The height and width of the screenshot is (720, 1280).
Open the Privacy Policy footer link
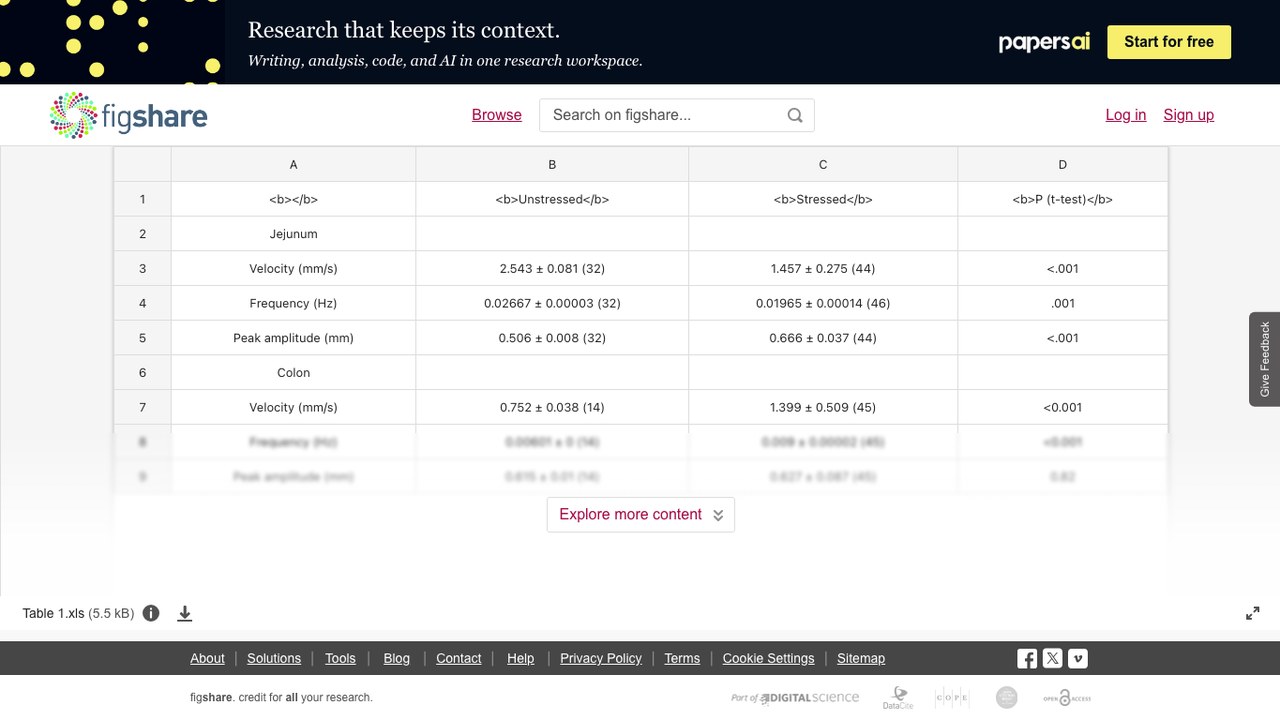click(601, 658)
